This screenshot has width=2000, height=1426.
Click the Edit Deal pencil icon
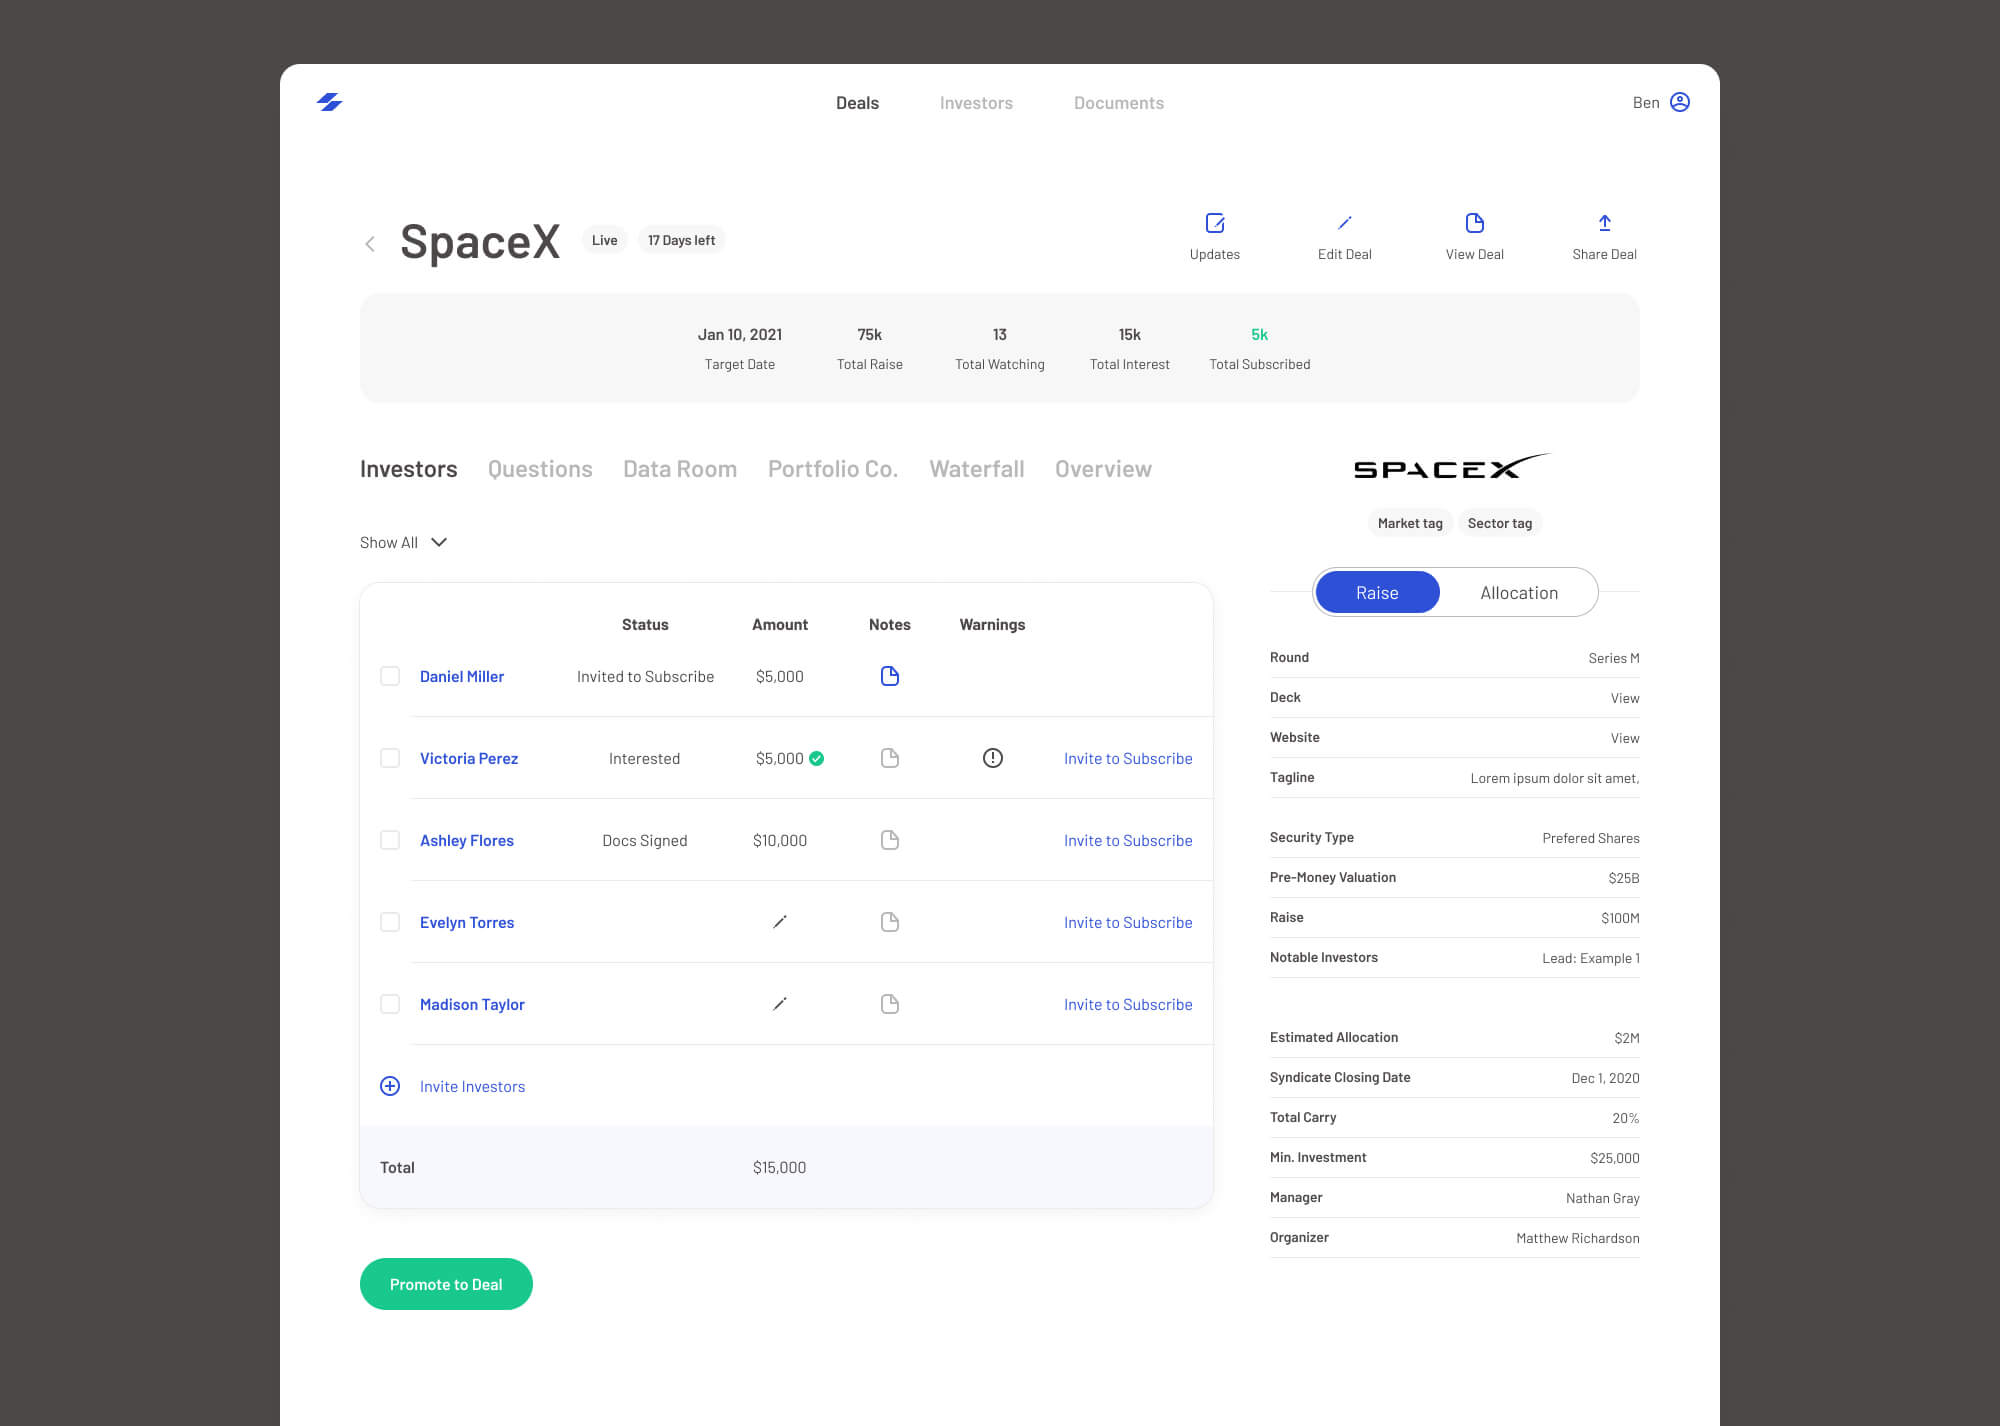pos(1344,223)
